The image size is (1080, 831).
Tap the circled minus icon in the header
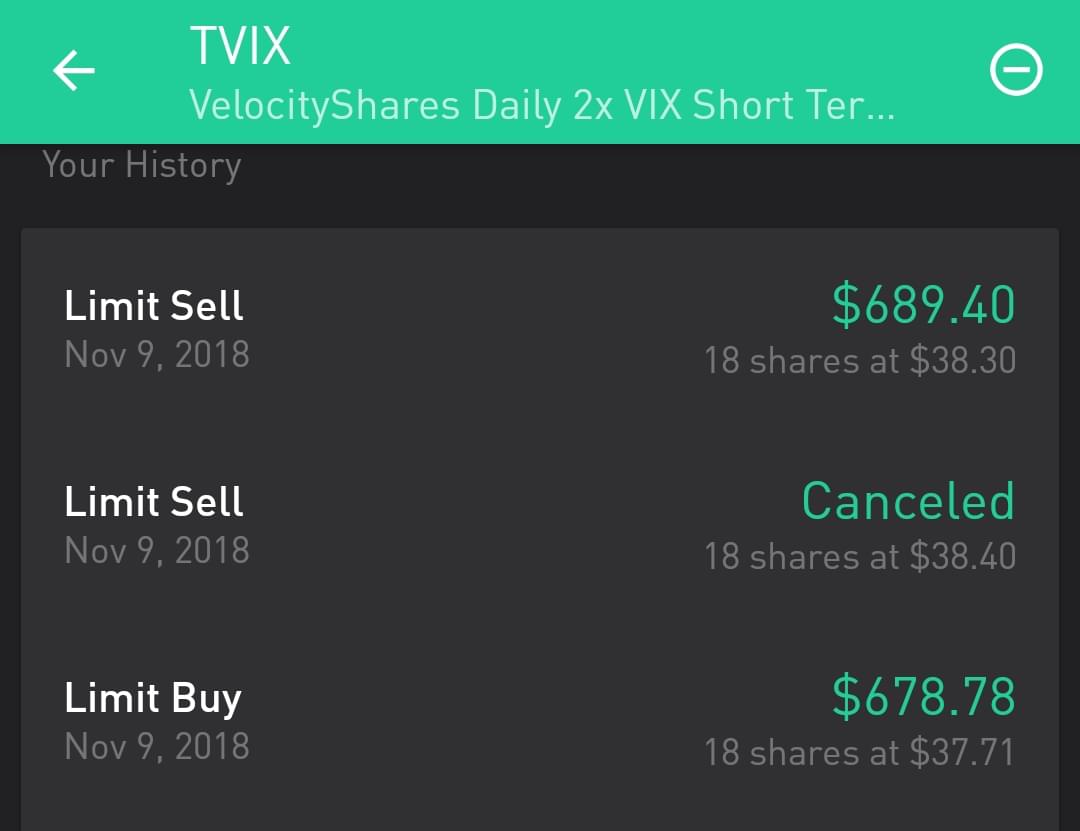pos(1015,71)
